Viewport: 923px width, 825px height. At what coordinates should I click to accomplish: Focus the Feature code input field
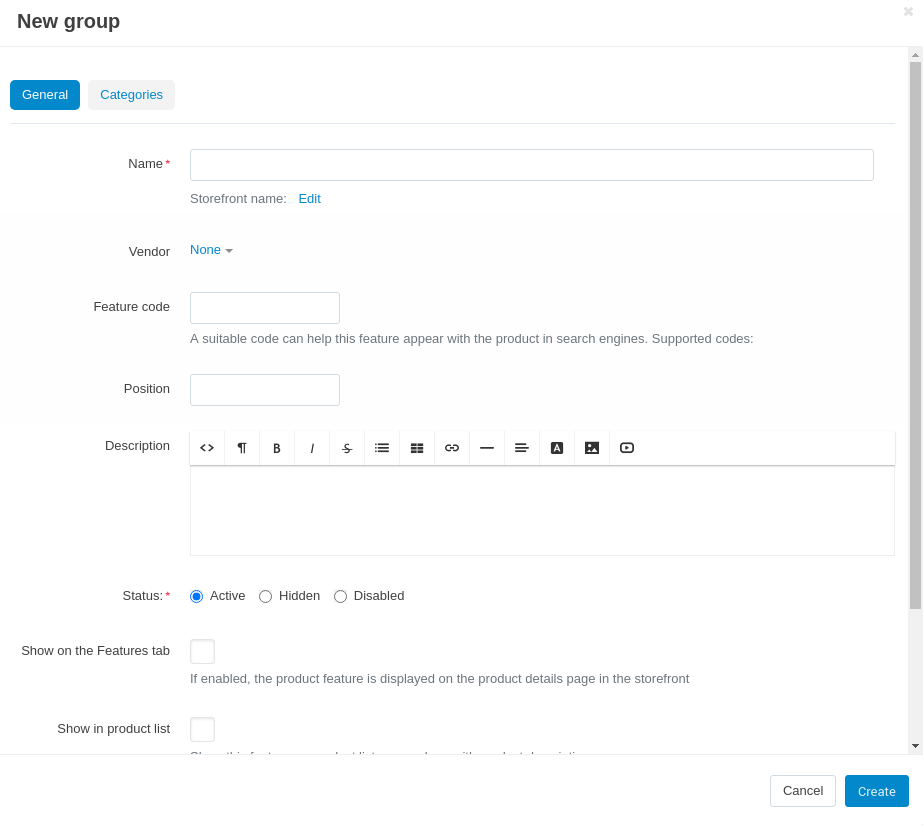(x=265, y=308)
